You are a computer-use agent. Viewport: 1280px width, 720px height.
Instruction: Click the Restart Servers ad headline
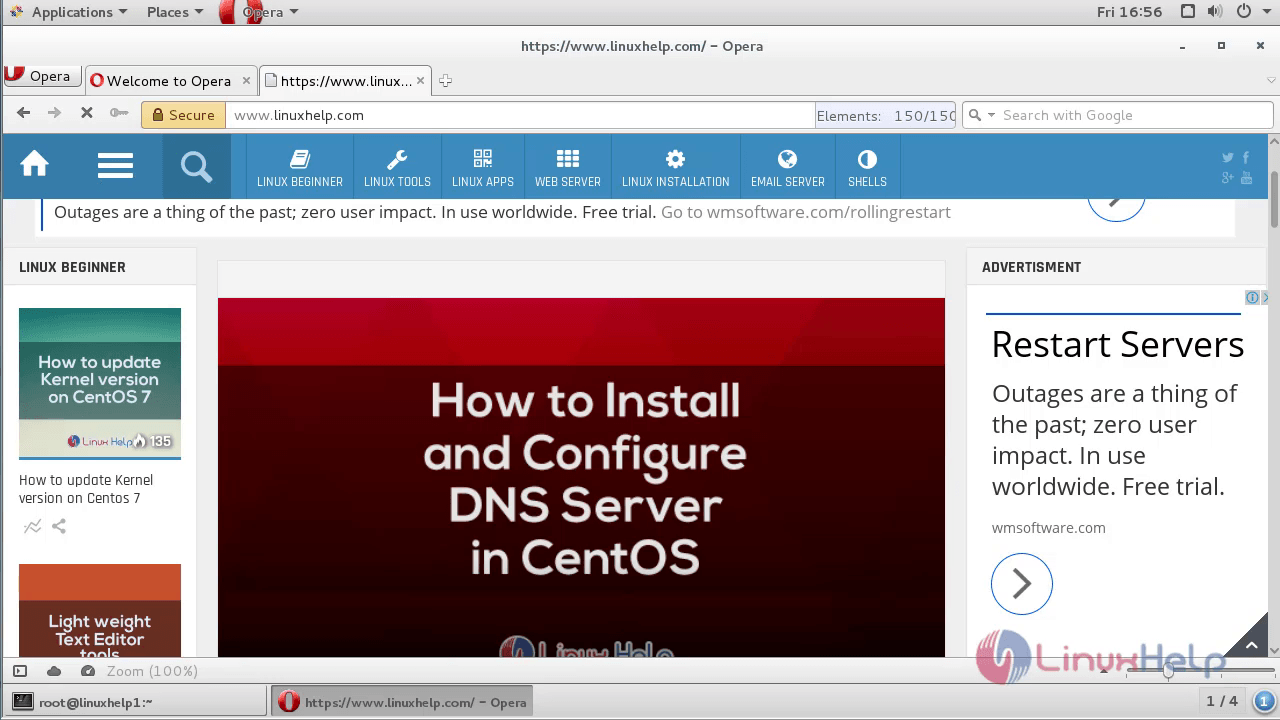pyautogui.click(x=1118, y=344)
